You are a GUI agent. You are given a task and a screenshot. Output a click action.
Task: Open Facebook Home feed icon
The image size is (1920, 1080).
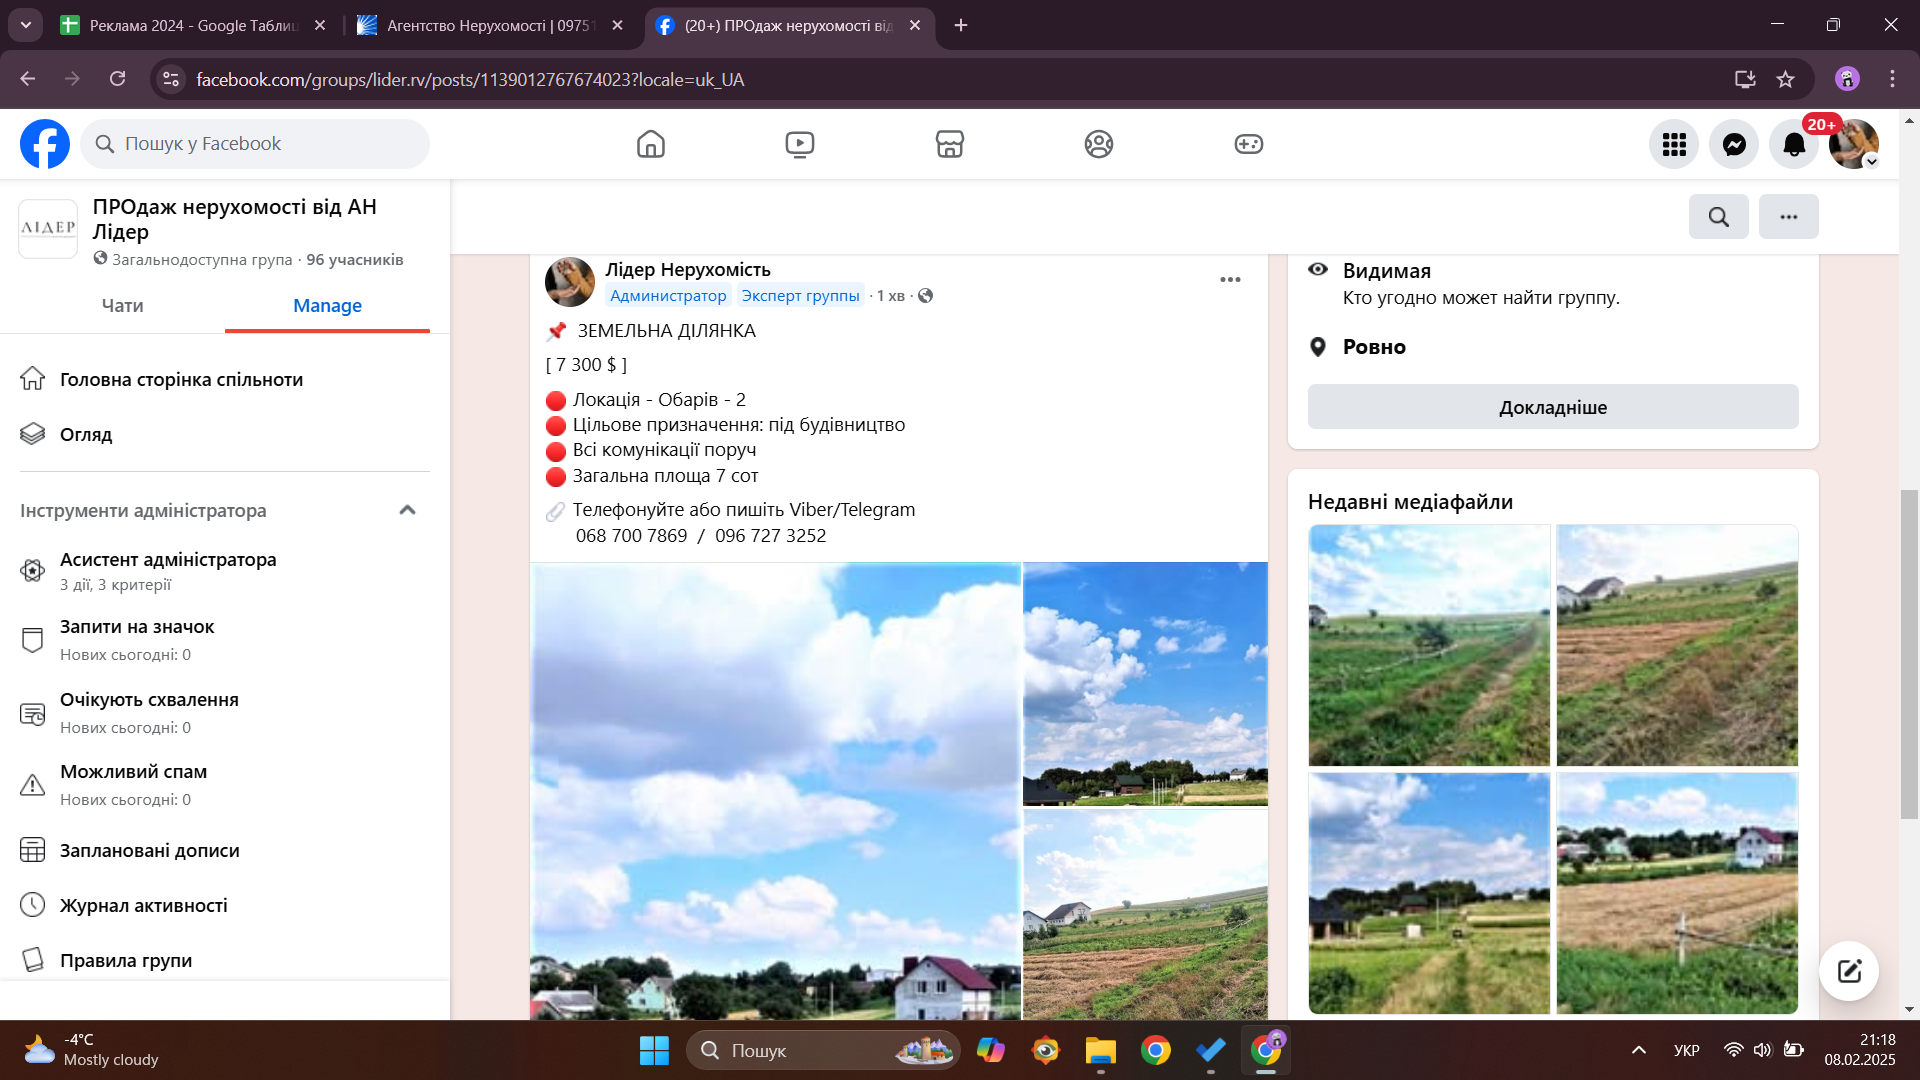tap(650, 144)
